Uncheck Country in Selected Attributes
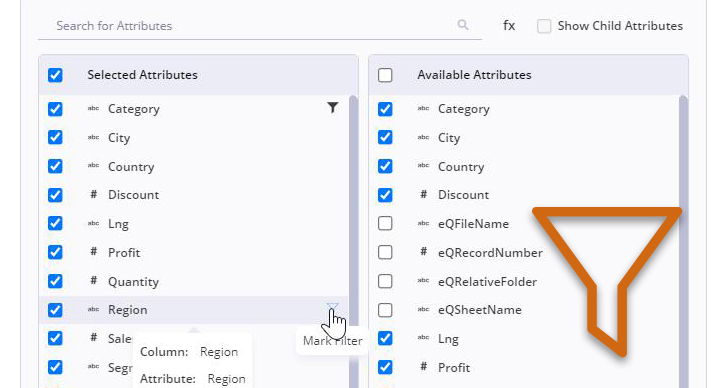Viewport: 715px width, 388px height. pyautogui.click(x=55, y=166)
